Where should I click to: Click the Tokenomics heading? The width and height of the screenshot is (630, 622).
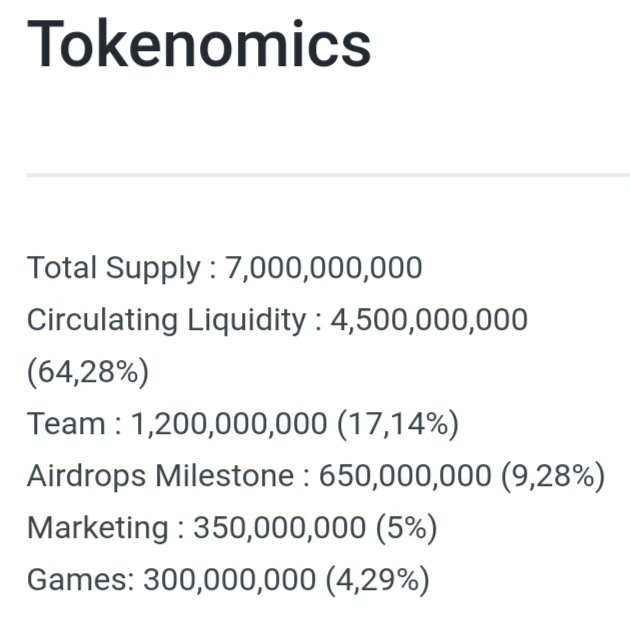198,43
